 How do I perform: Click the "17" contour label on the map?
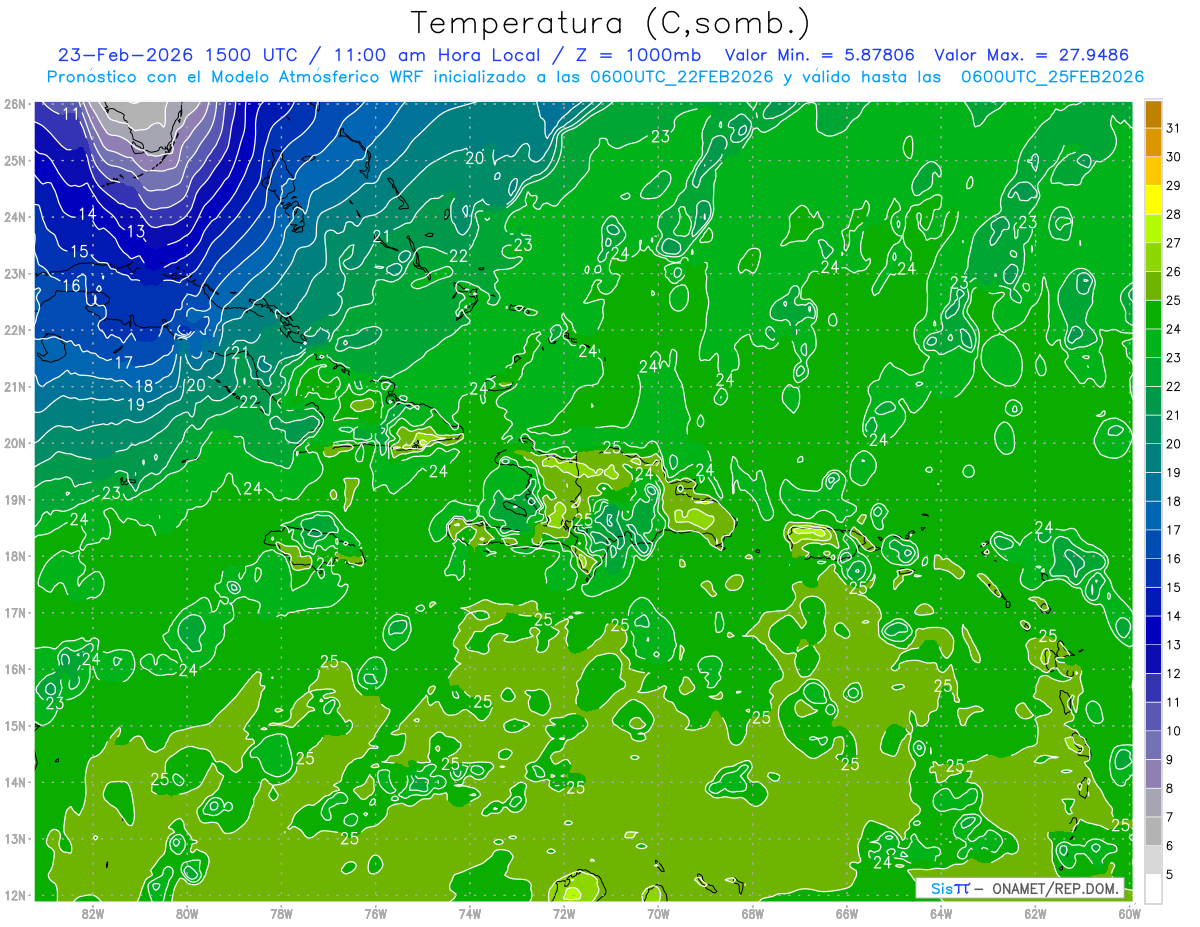124,362
